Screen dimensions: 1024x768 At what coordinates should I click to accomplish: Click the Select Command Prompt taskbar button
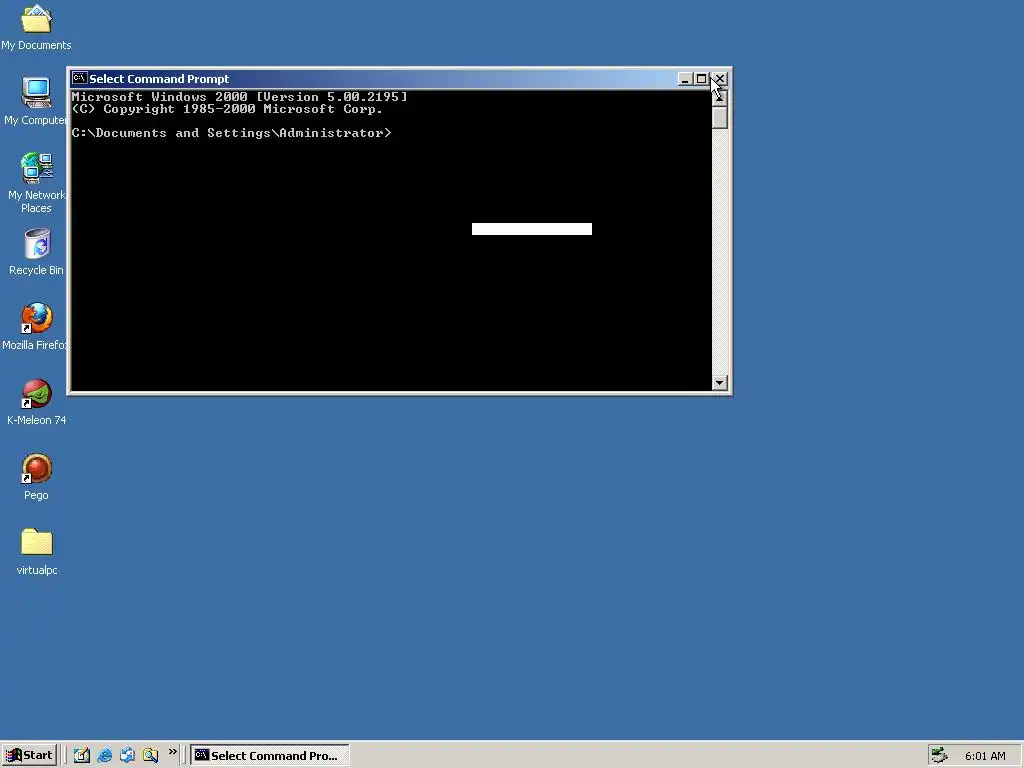click(x=270, y=756)
